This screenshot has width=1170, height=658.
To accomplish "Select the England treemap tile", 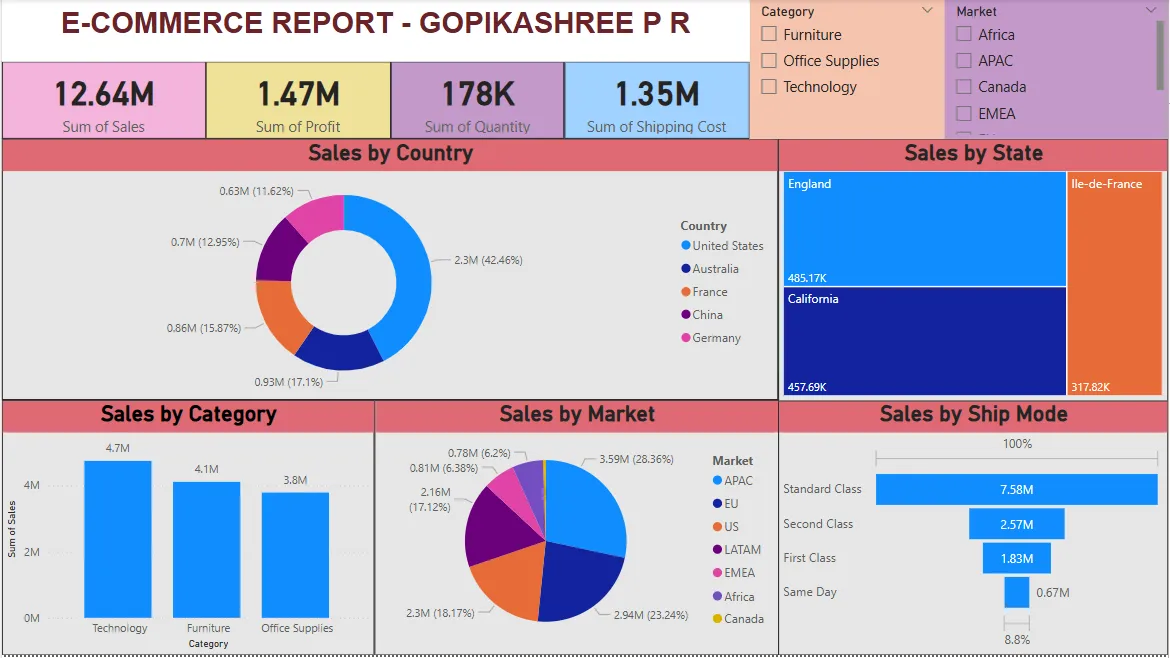I will click(x=925, y=229).
